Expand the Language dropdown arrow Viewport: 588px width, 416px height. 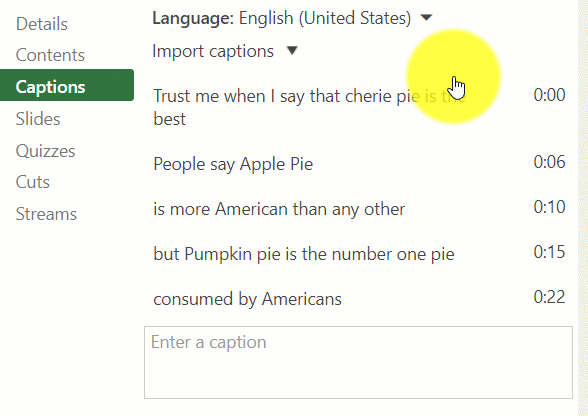coord(426,18)
